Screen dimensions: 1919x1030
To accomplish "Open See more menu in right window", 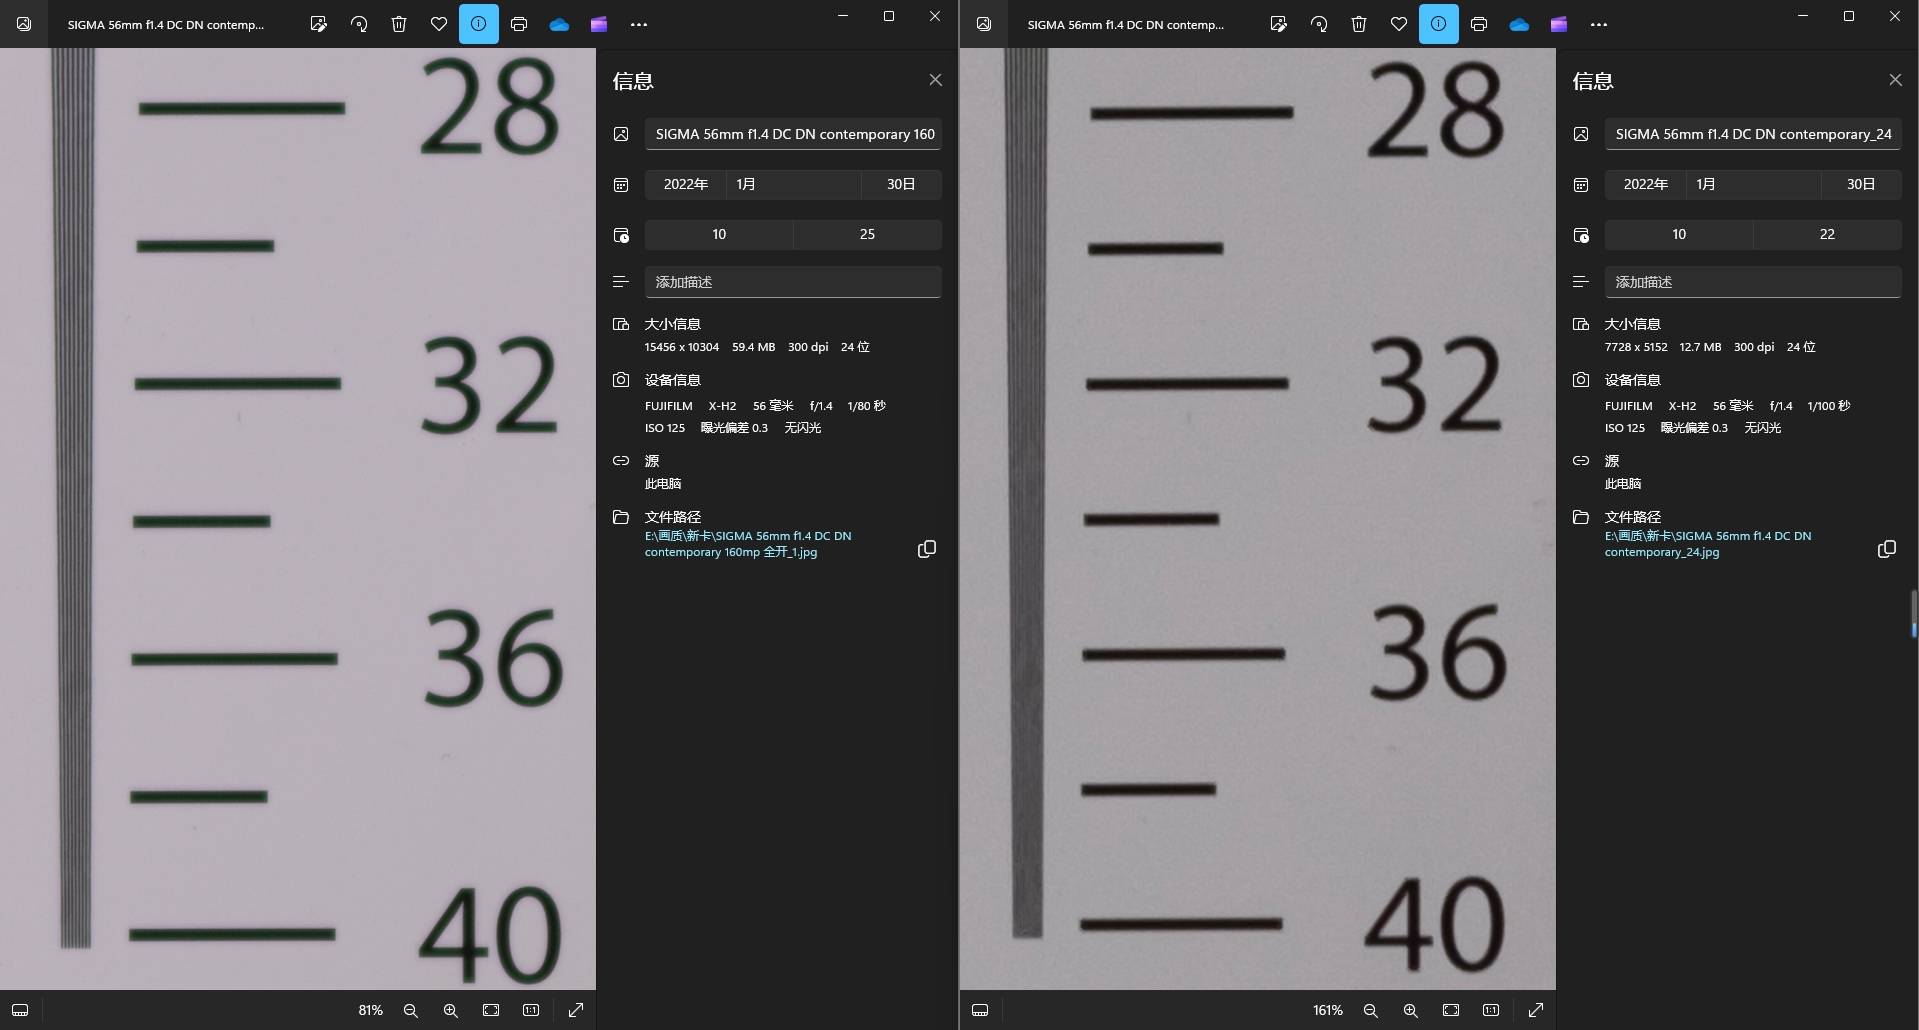I will [x=1599, y=24].
